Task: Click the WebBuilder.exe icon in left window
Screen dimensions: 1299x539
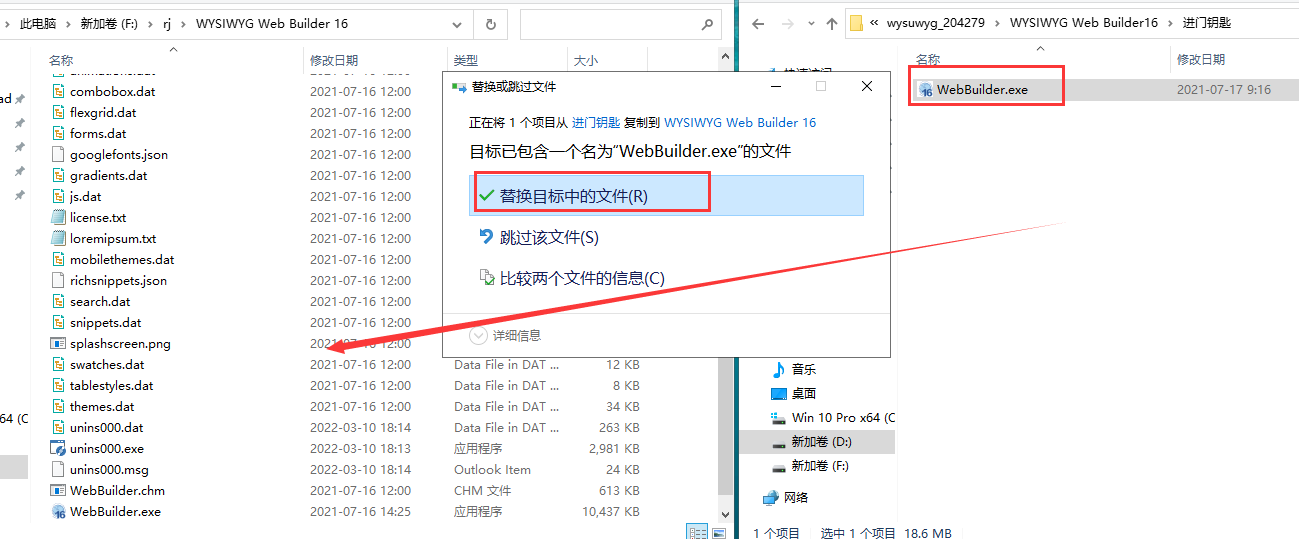Action: [58, 511]
